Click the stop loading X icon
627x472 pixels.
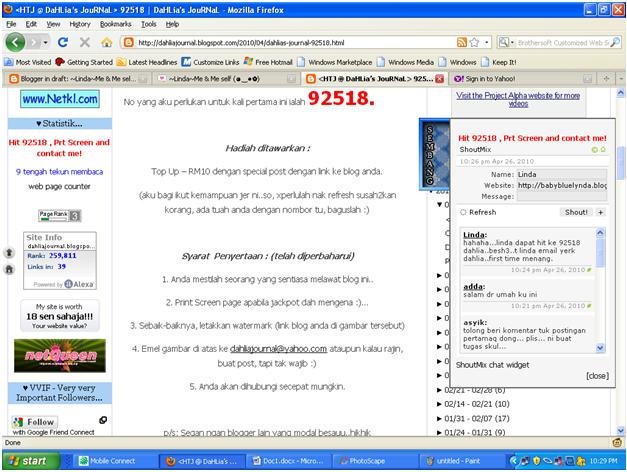coord(84,42)
